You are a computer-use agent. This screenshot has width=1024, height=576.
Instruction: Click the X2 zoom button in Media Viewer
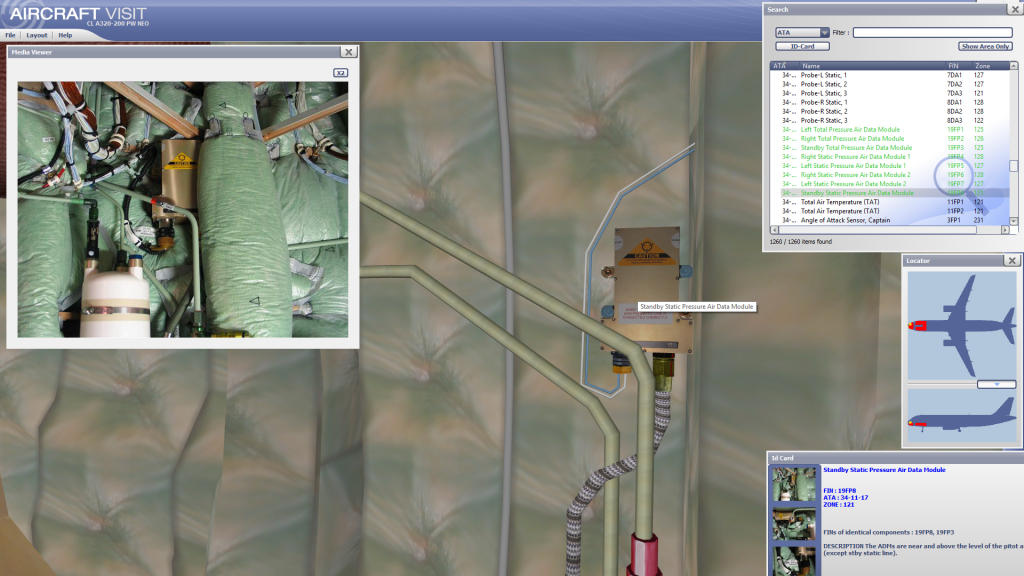tap(340, 72)
